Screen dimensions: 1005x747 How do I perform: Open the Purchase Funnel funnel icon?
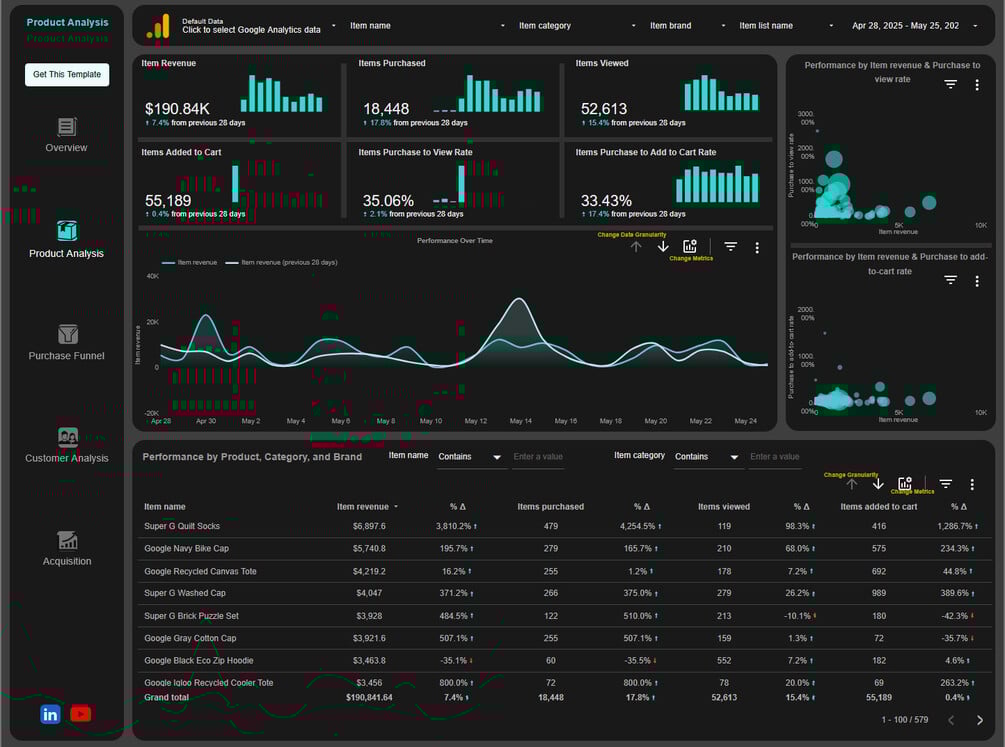pos(67,334)
